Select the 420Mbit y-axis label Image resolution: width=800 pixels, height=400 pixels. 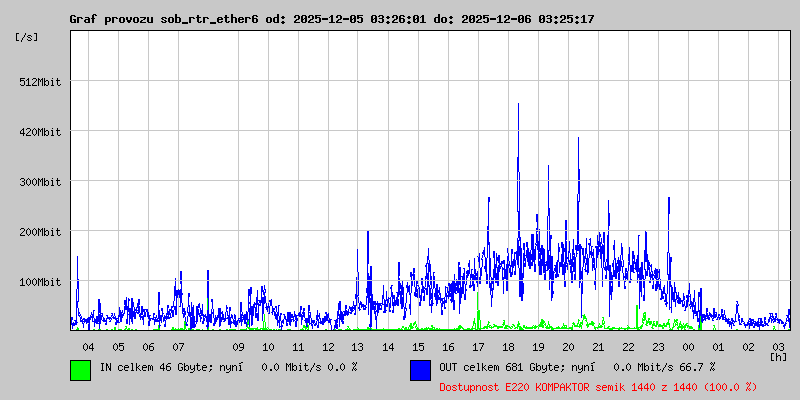(x=41, y=132)
